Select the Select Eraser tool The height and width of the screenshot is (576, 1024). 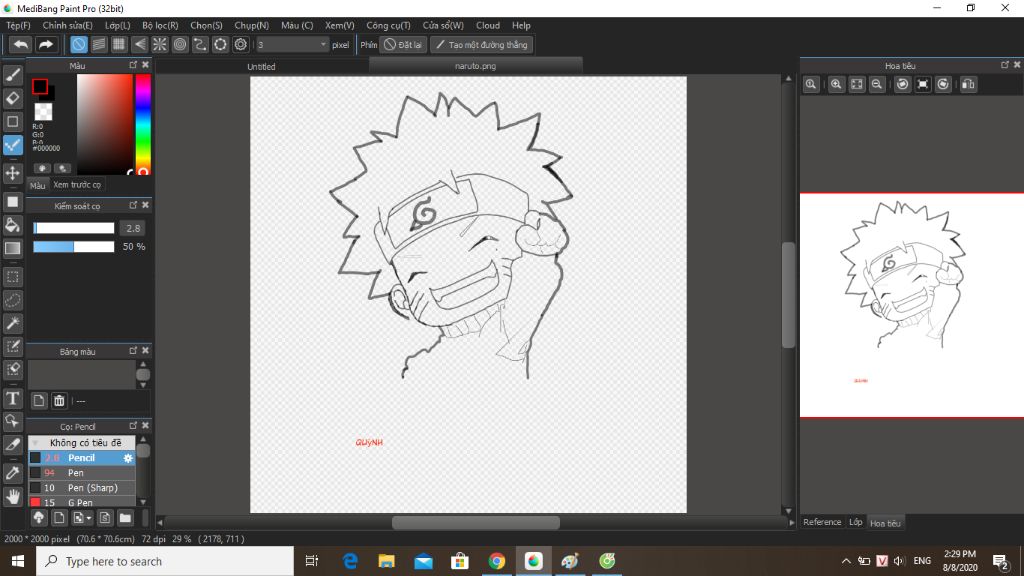coord(12,369)
